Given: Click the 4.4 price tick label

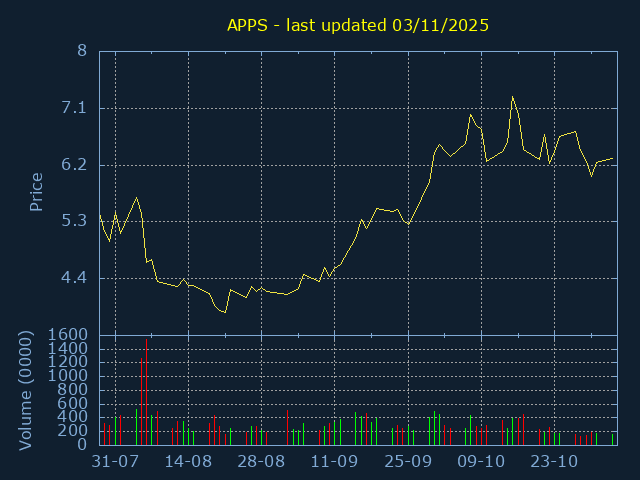Looking at the screenshot, I should click(x=75, y=277).
